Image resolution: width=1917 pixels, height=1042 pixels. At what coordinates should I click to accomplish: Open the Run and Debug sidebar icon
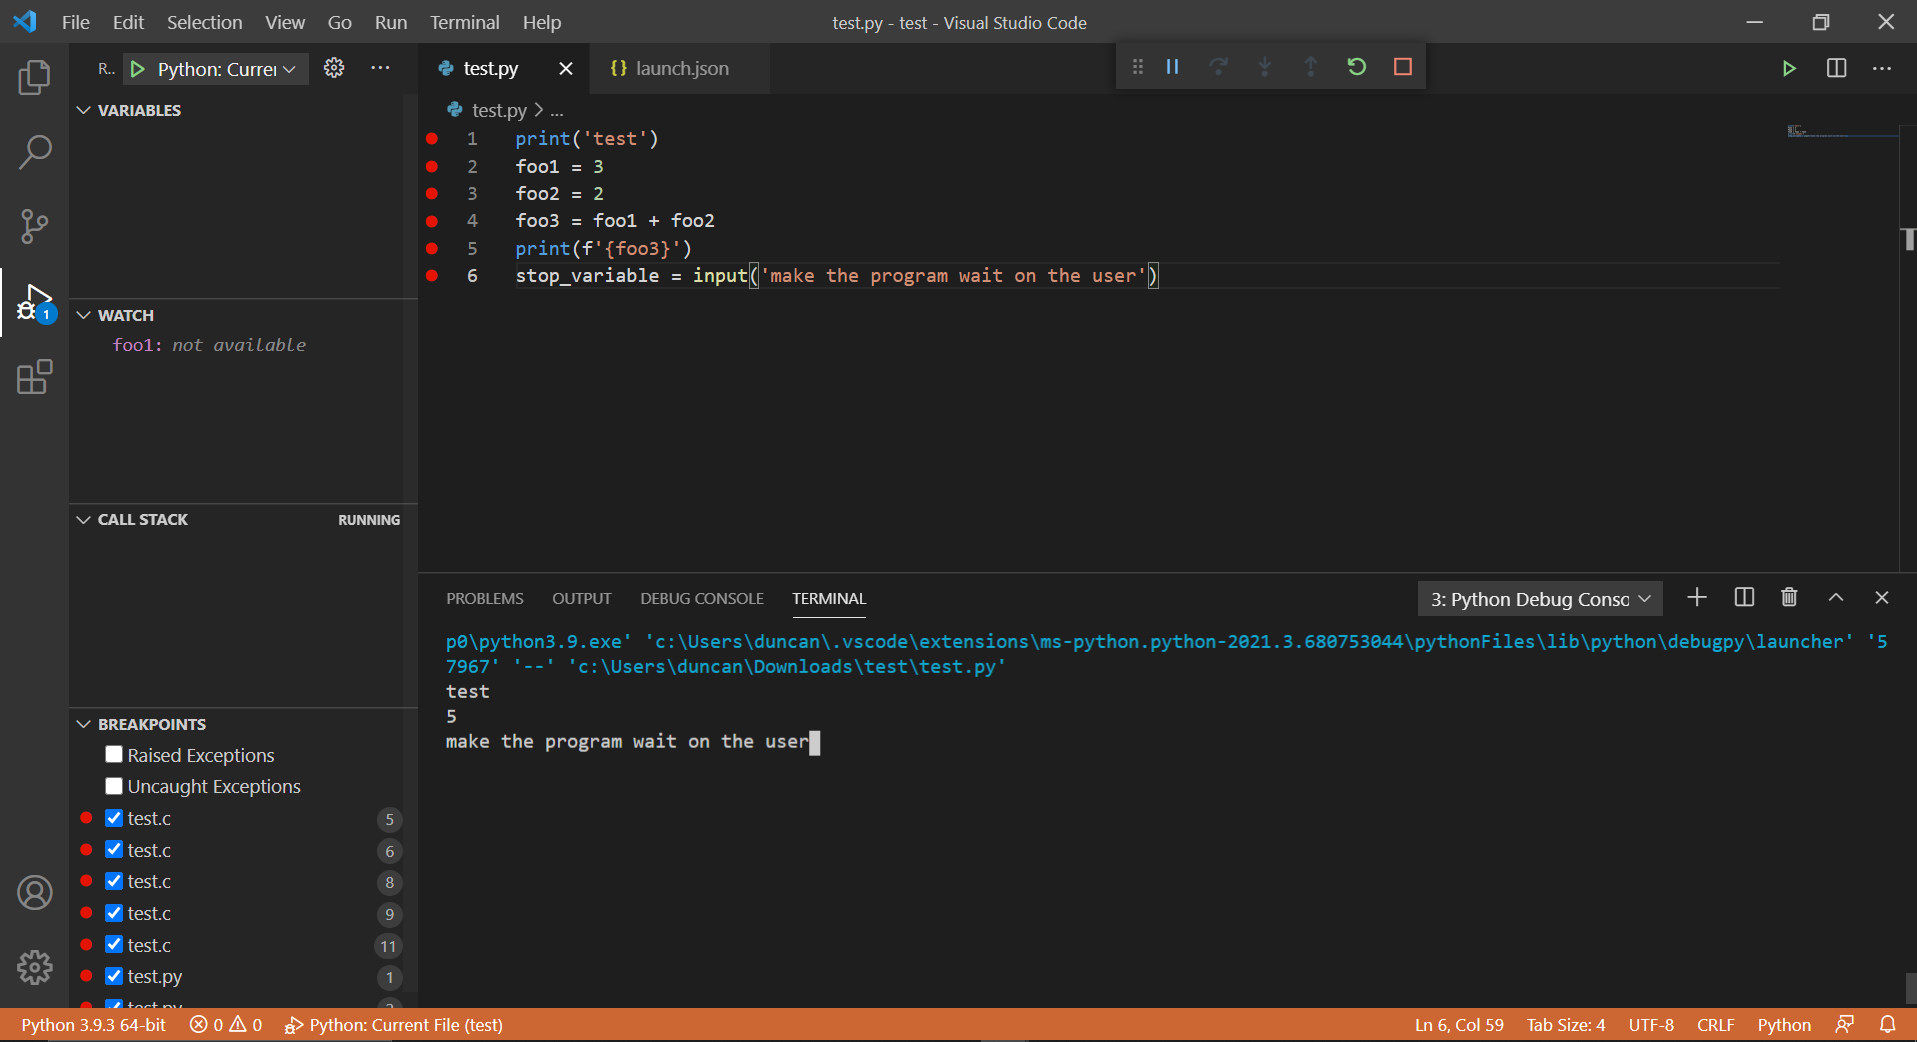click(34, 300)
